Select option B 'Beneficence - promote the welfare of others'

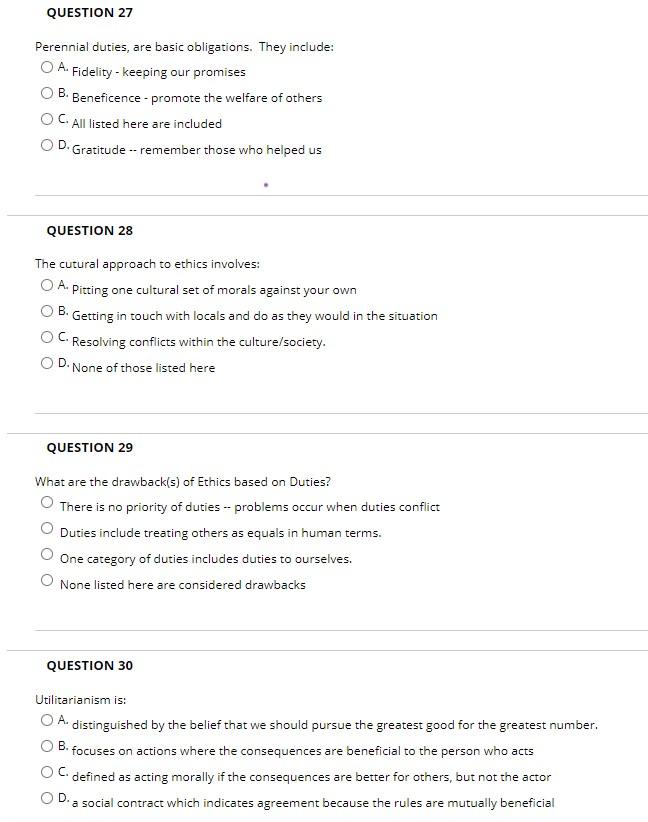(46, 92)
